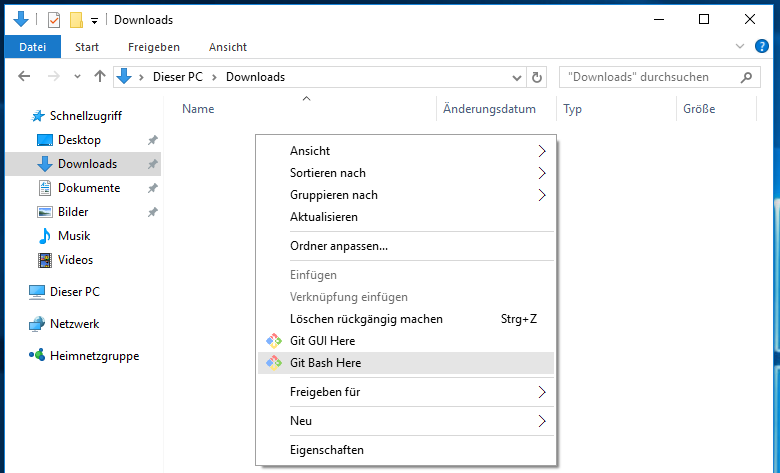Screen dimensions: 780x473
Task: Open the recent locations dropdown arrow
Action: click(x=77, y=77)
